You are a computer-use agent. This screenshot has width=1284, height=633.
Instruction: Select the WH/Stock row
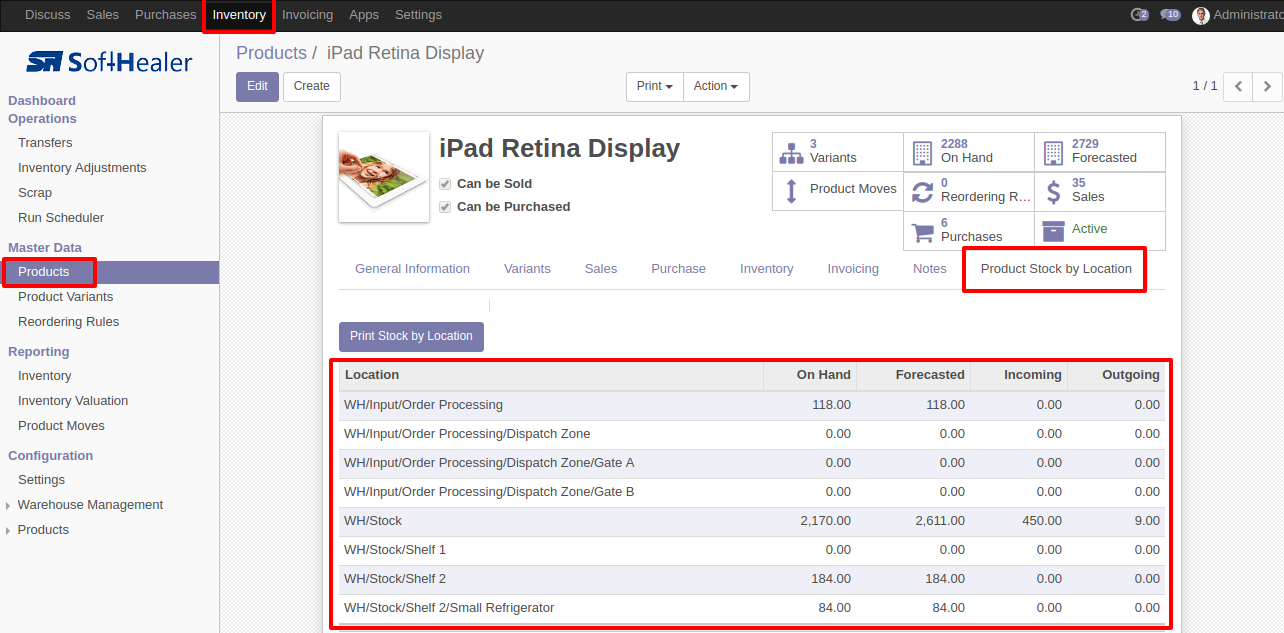click(752, 521)
